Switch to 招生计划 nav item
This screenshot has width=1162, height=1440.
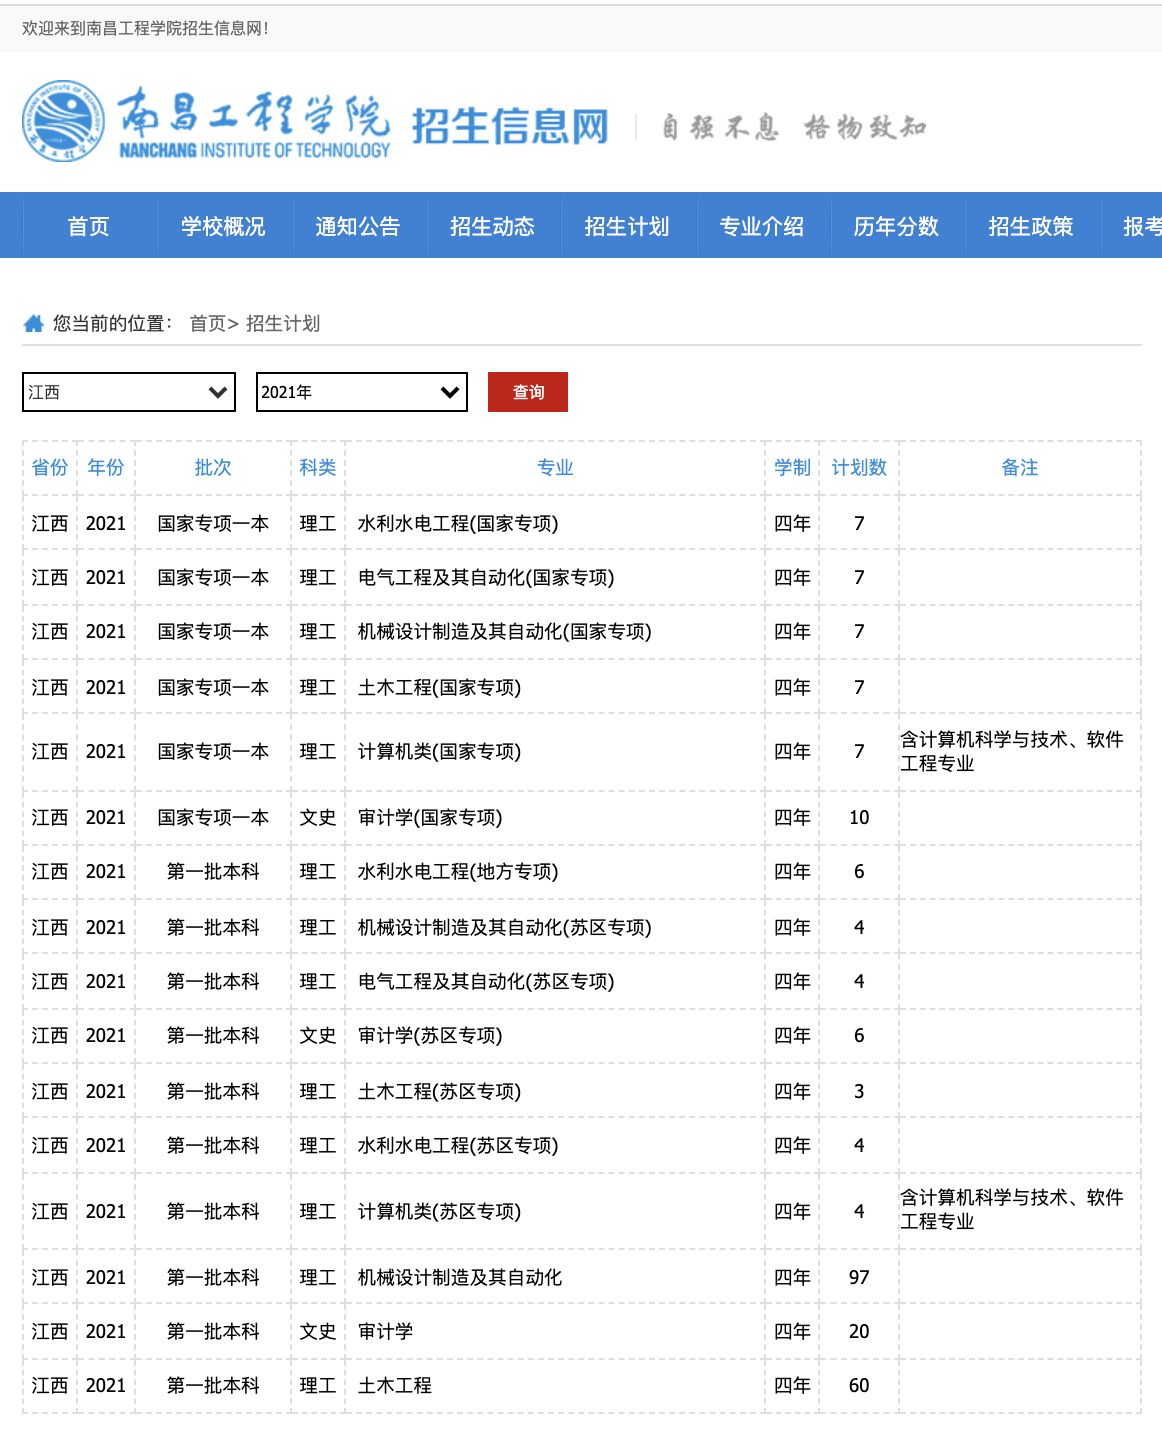click(x=627, y=226)
